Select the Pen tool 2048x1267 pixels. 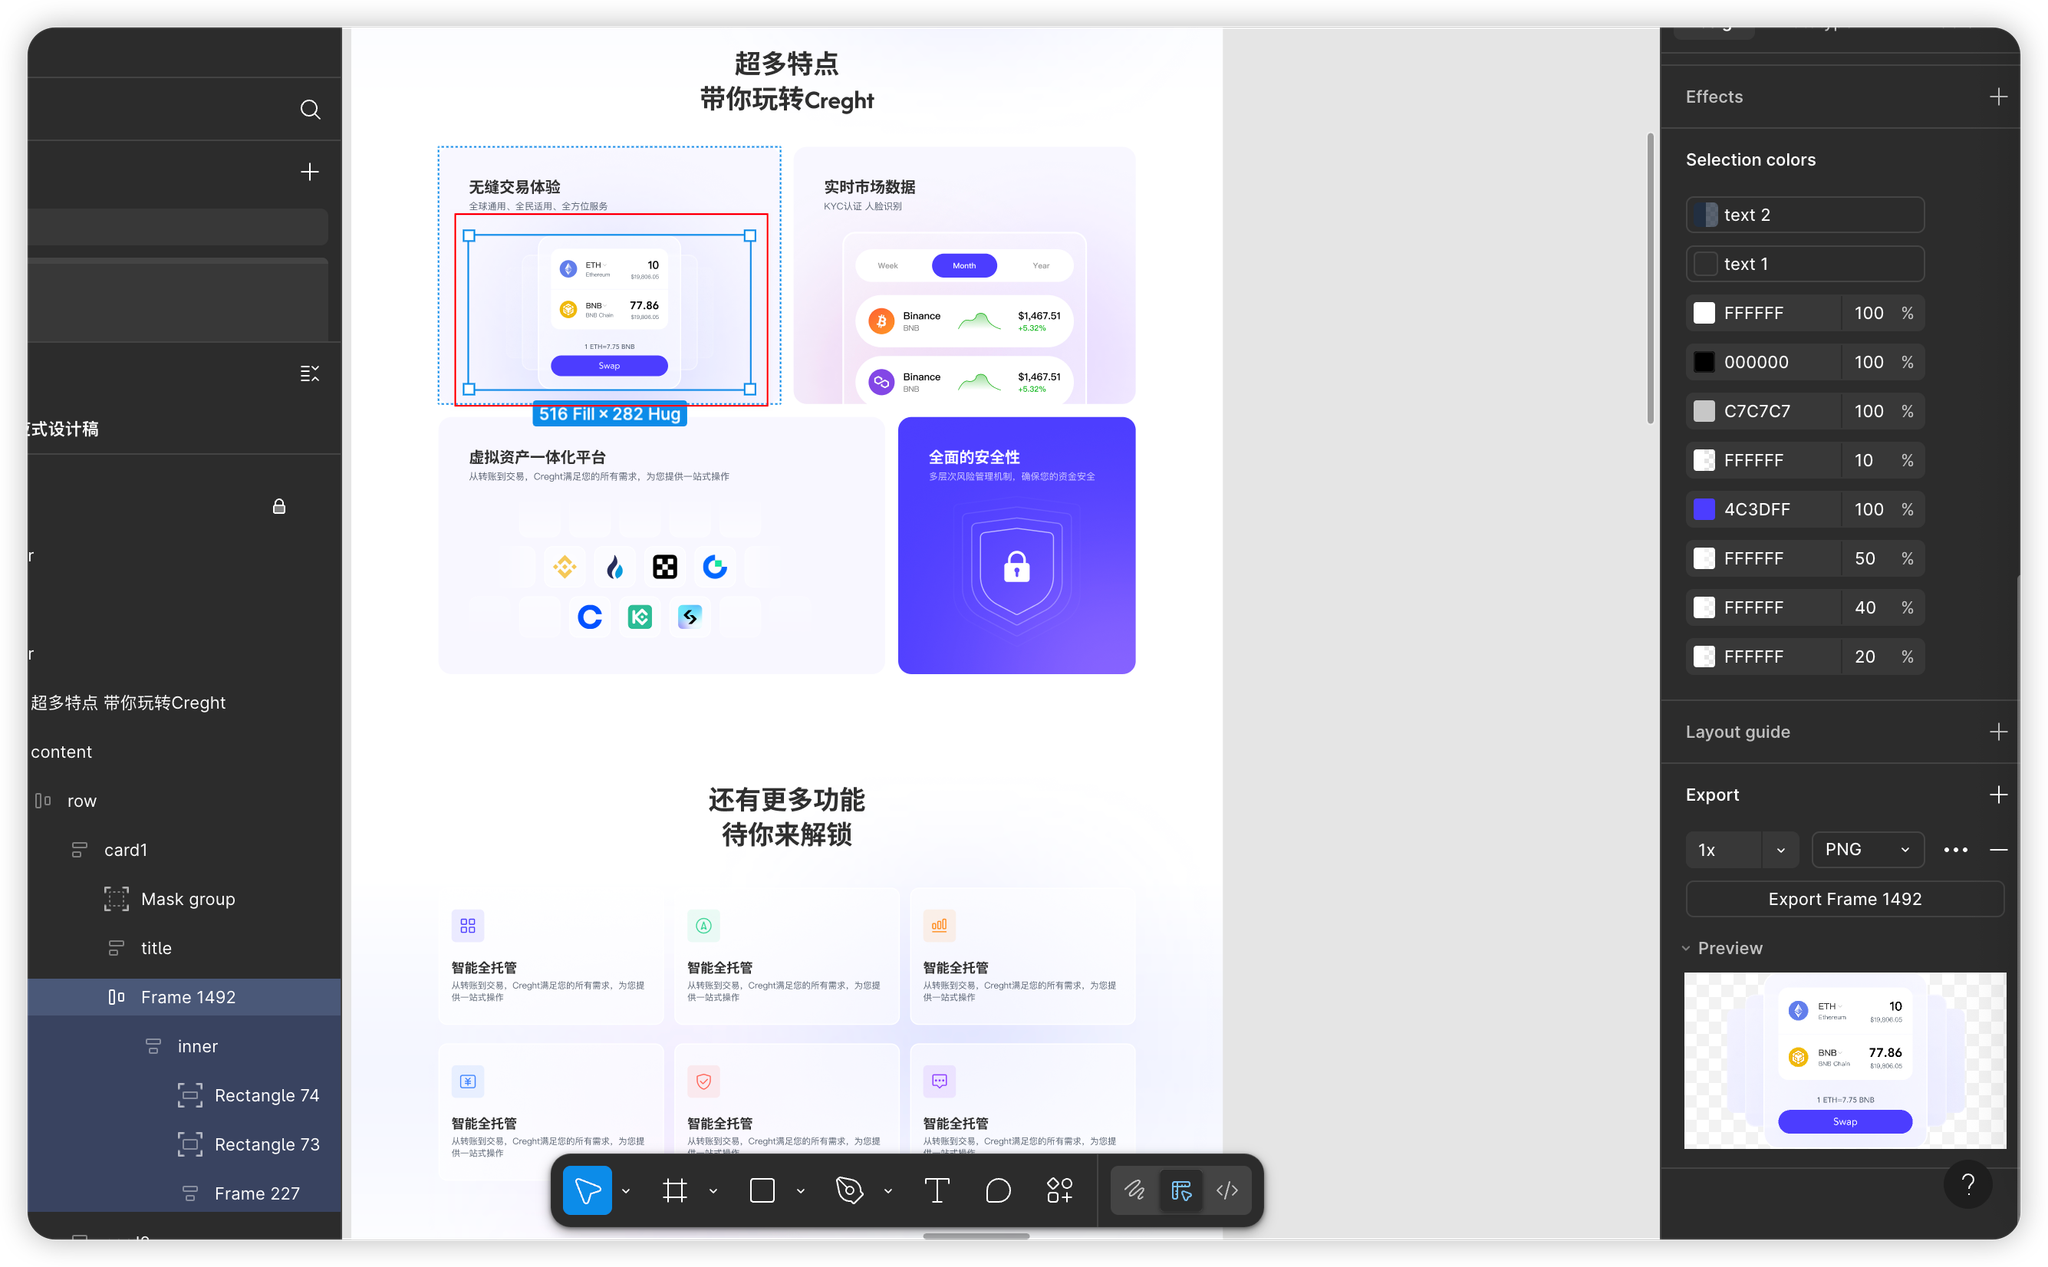coord(849,1190)
